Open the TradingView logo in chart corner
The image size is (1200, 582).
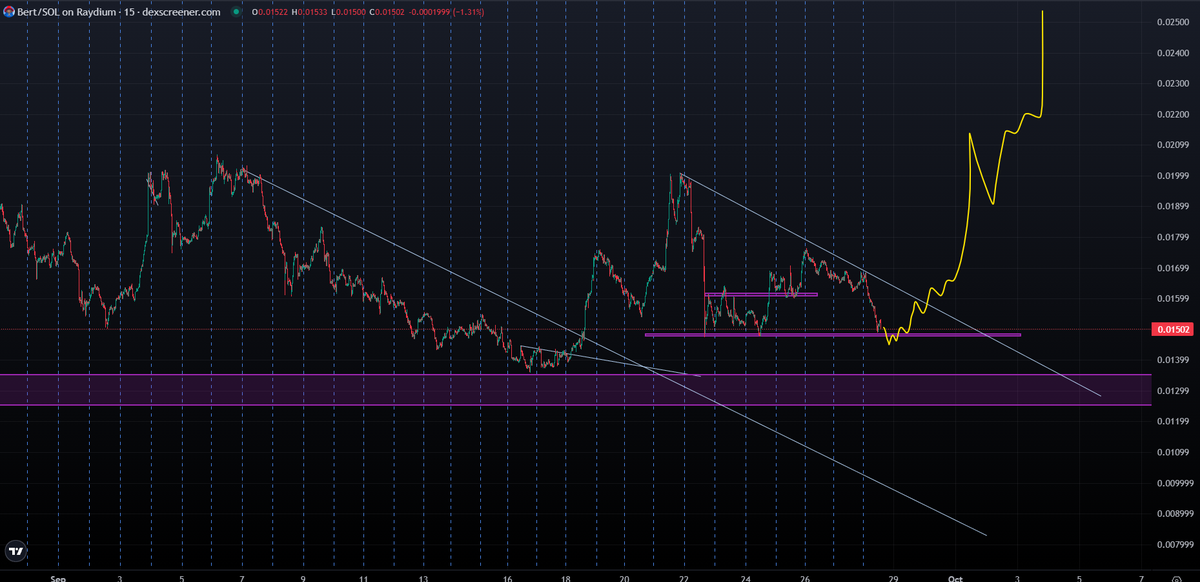click(15, 550)
